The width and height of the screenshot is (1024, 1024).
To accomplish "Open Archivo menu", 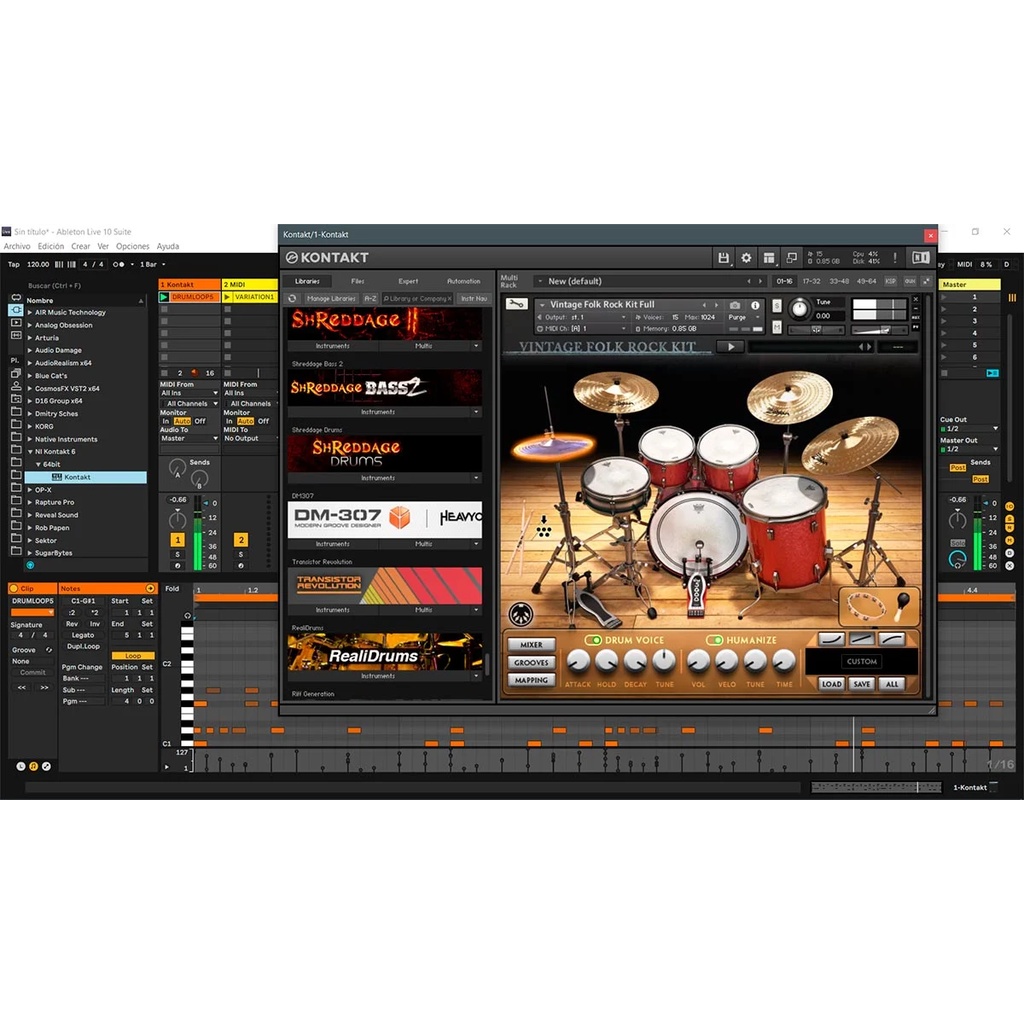I will (17, 246).
